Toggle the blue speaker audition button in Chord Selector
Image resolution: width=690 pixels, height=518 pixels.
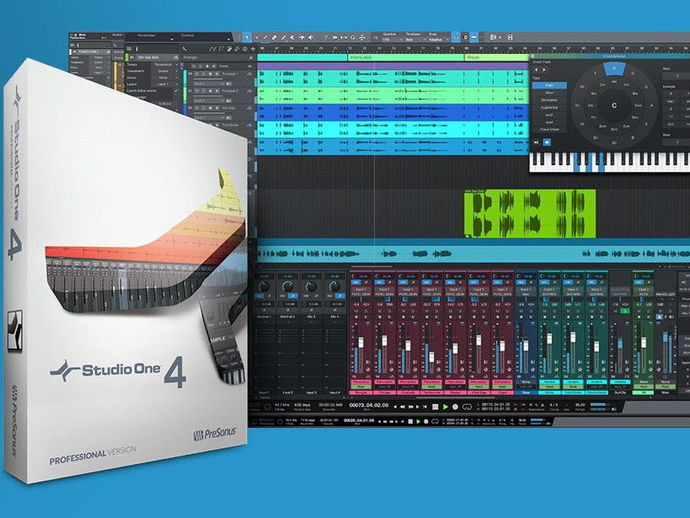pyautogui.click(x=547, y=142)
